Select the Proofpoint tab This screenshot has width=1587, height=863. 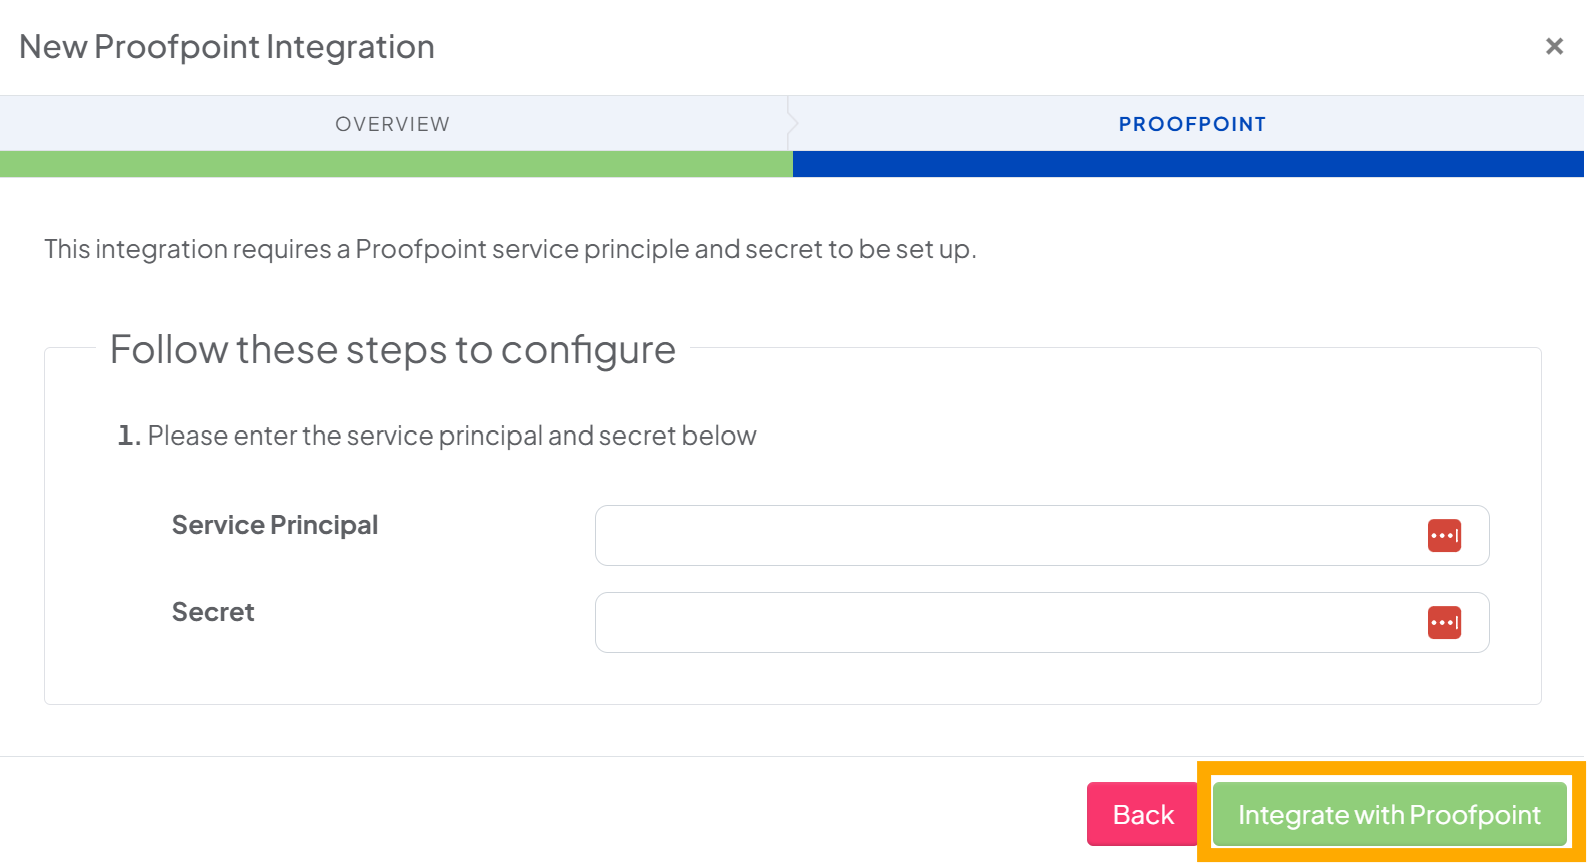click(1190, 123)
